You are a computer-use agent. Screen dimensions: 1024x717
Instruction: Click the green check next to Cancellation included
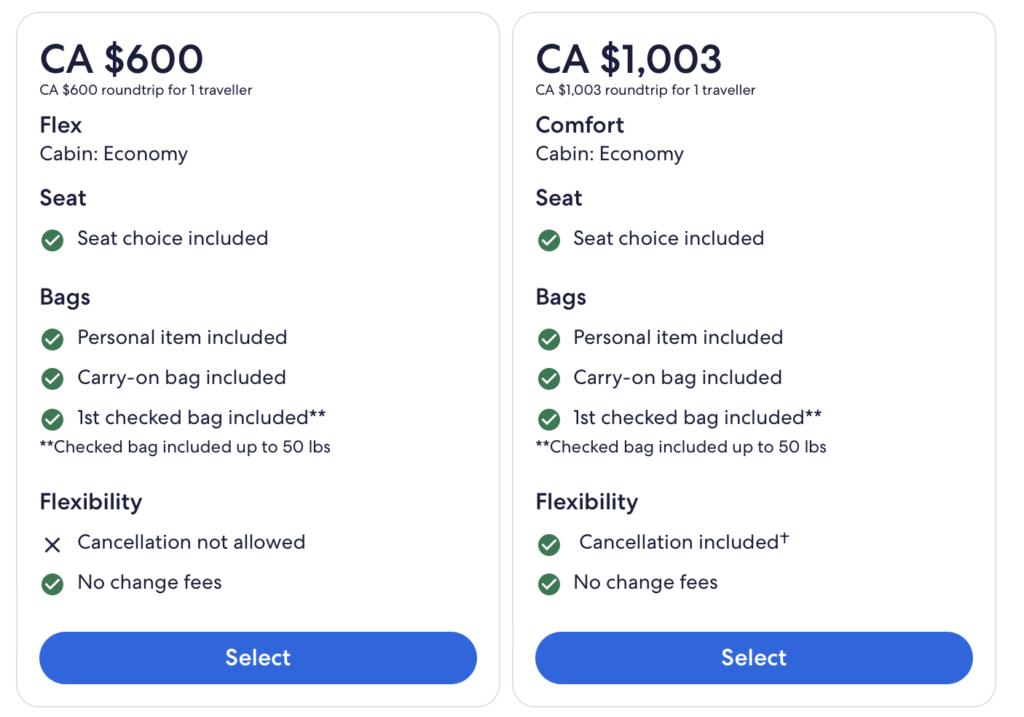tap(549, 544)
